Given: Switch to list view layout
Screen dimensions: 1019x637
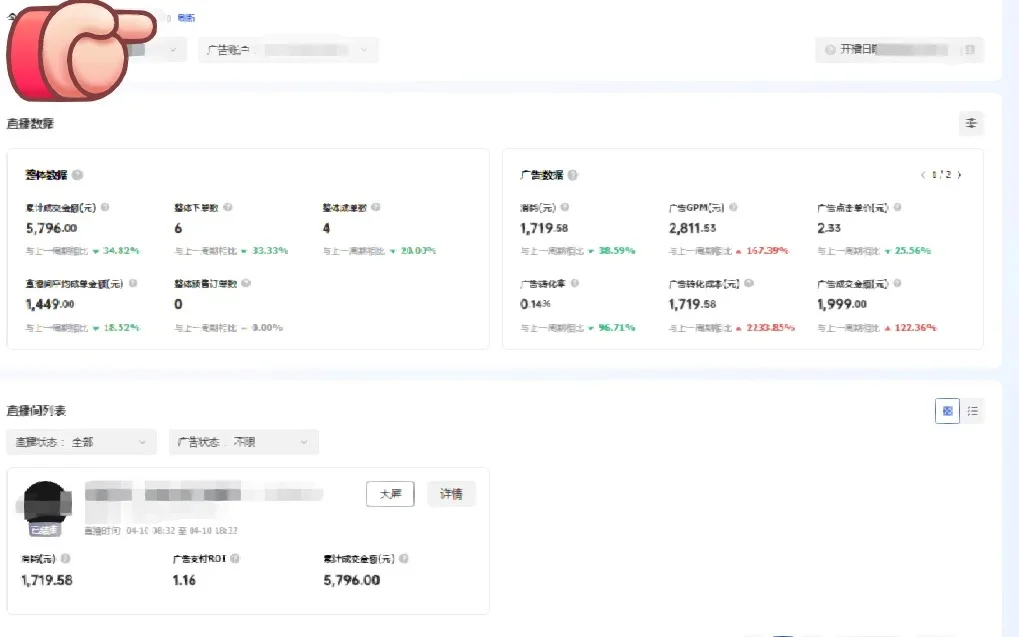Looking at the screenshot, I should point(973,410).
